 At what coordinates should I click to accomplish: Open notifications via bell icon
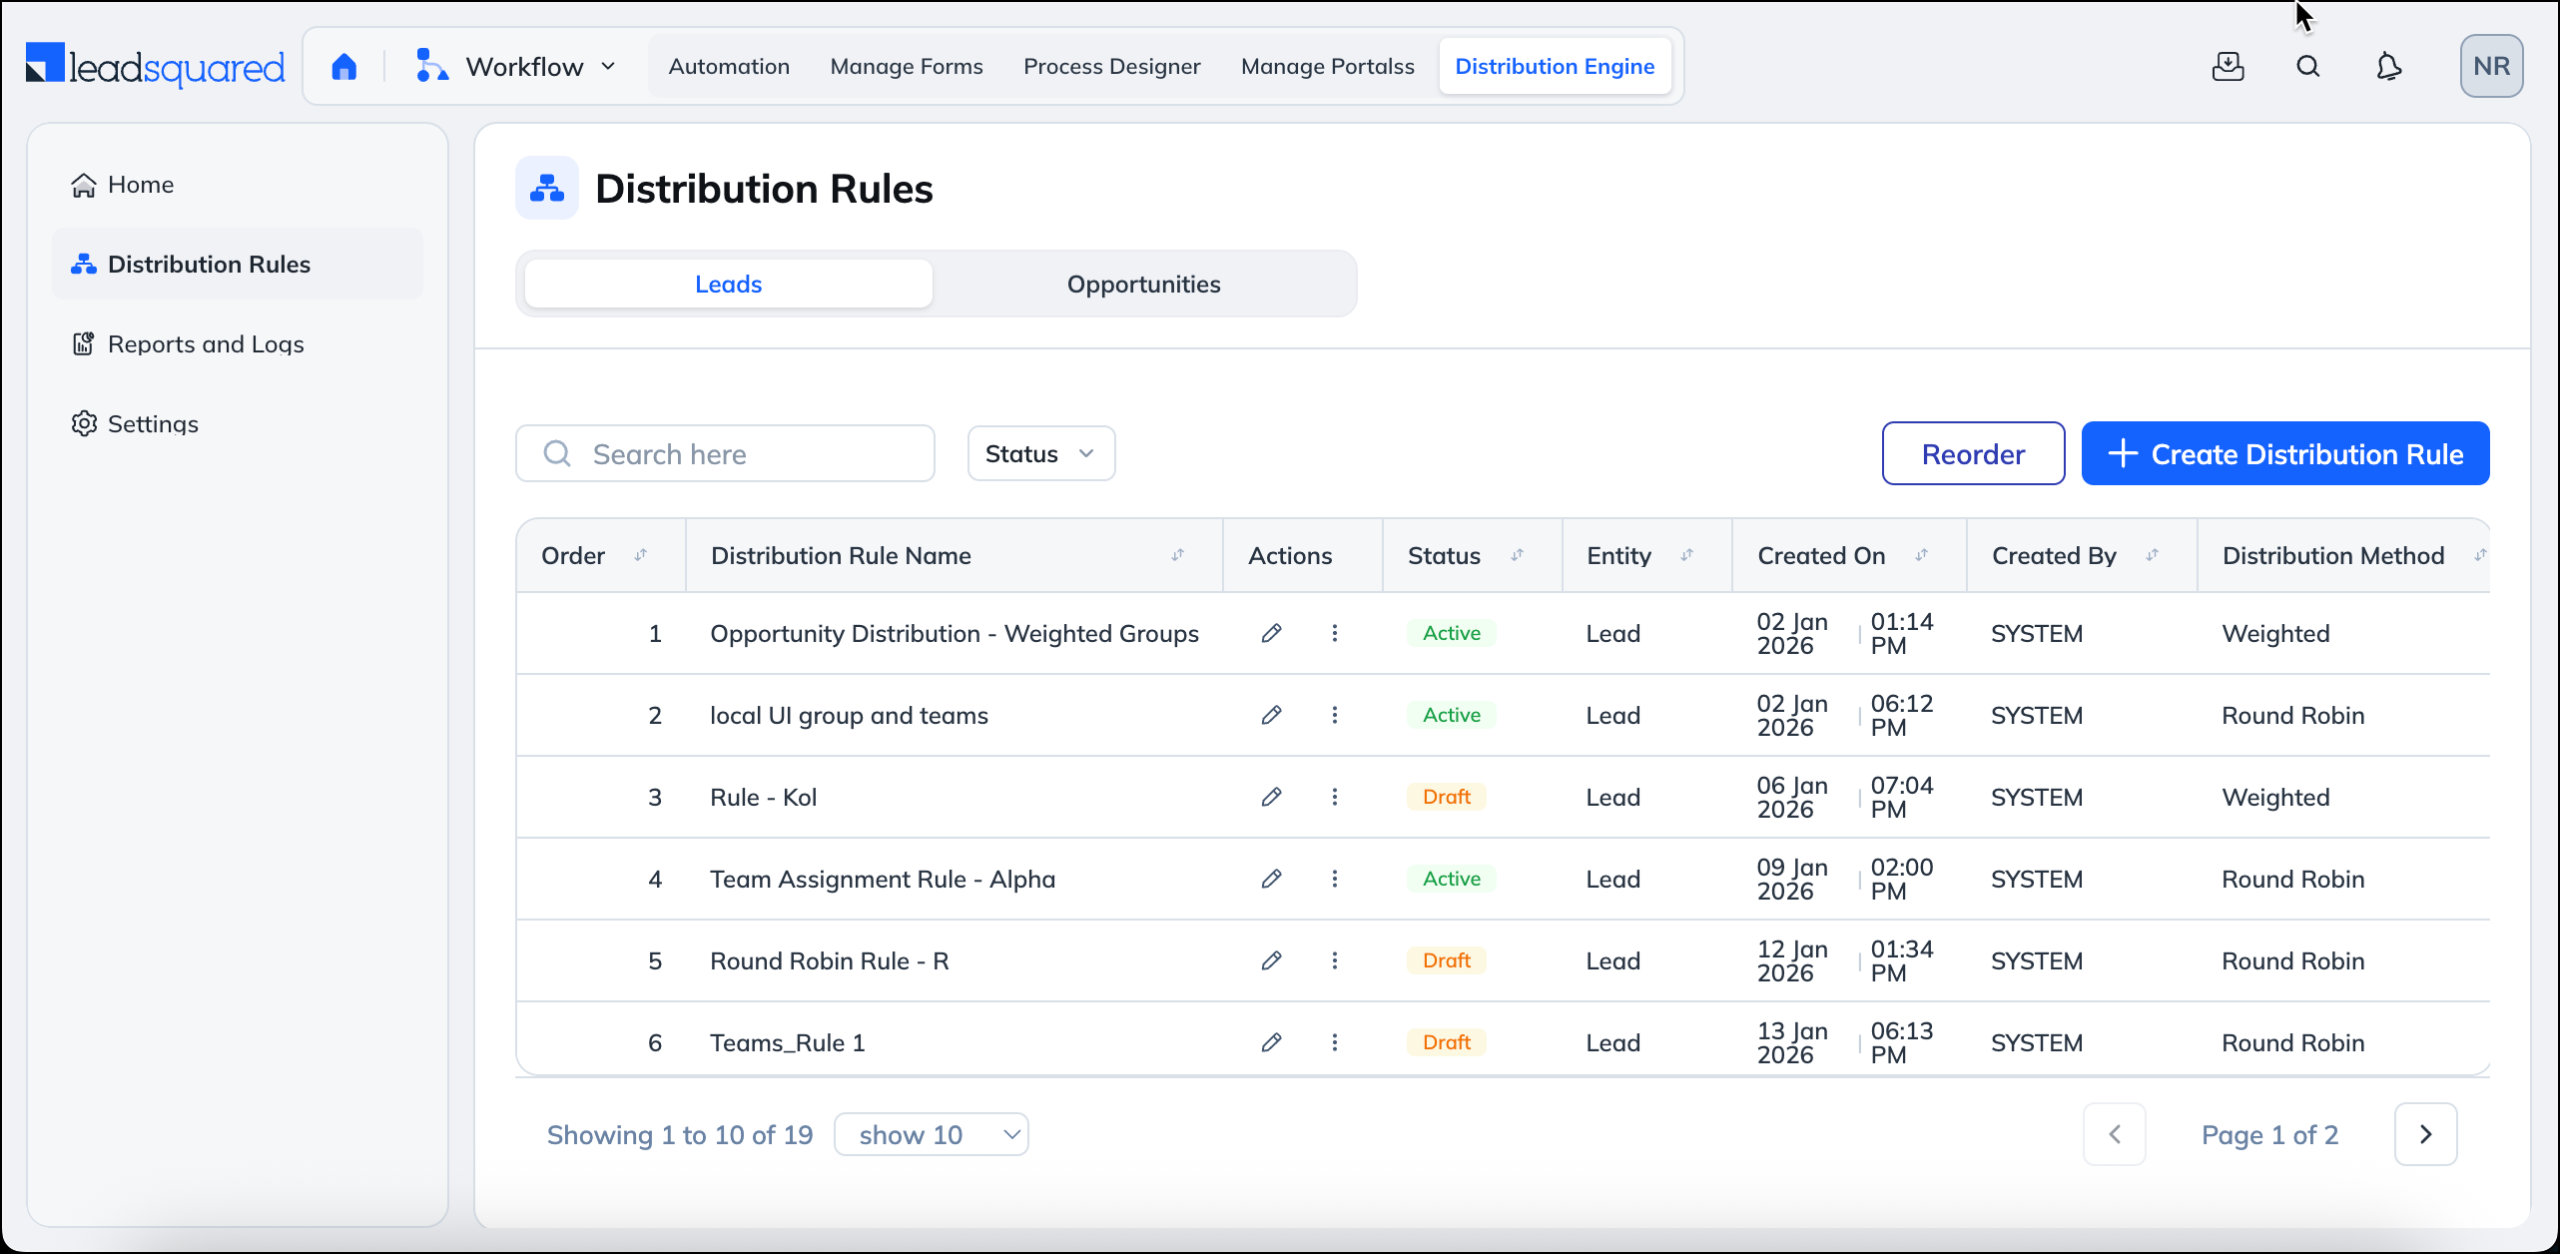2390,66
